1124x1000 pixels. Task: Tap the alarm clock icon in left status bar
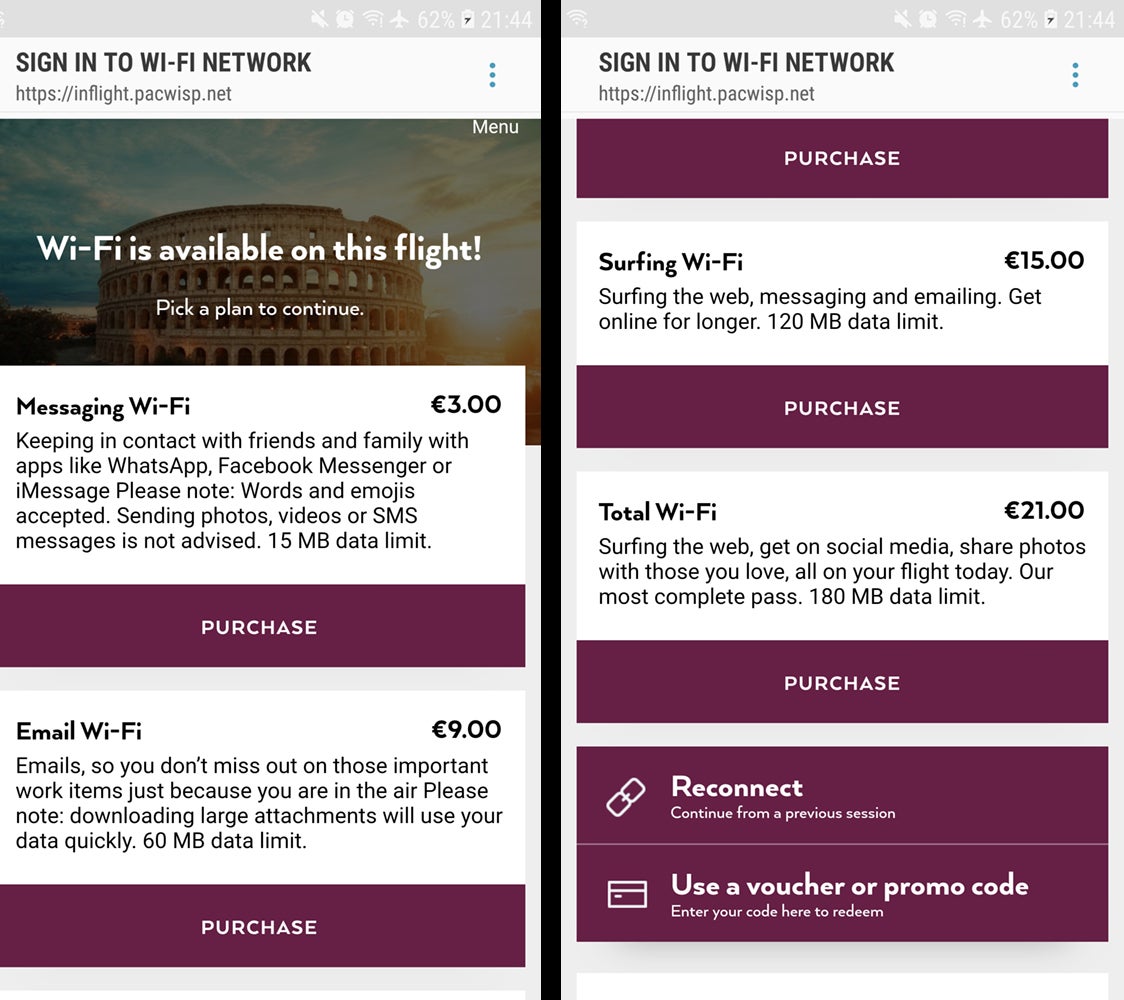[345, 19]
